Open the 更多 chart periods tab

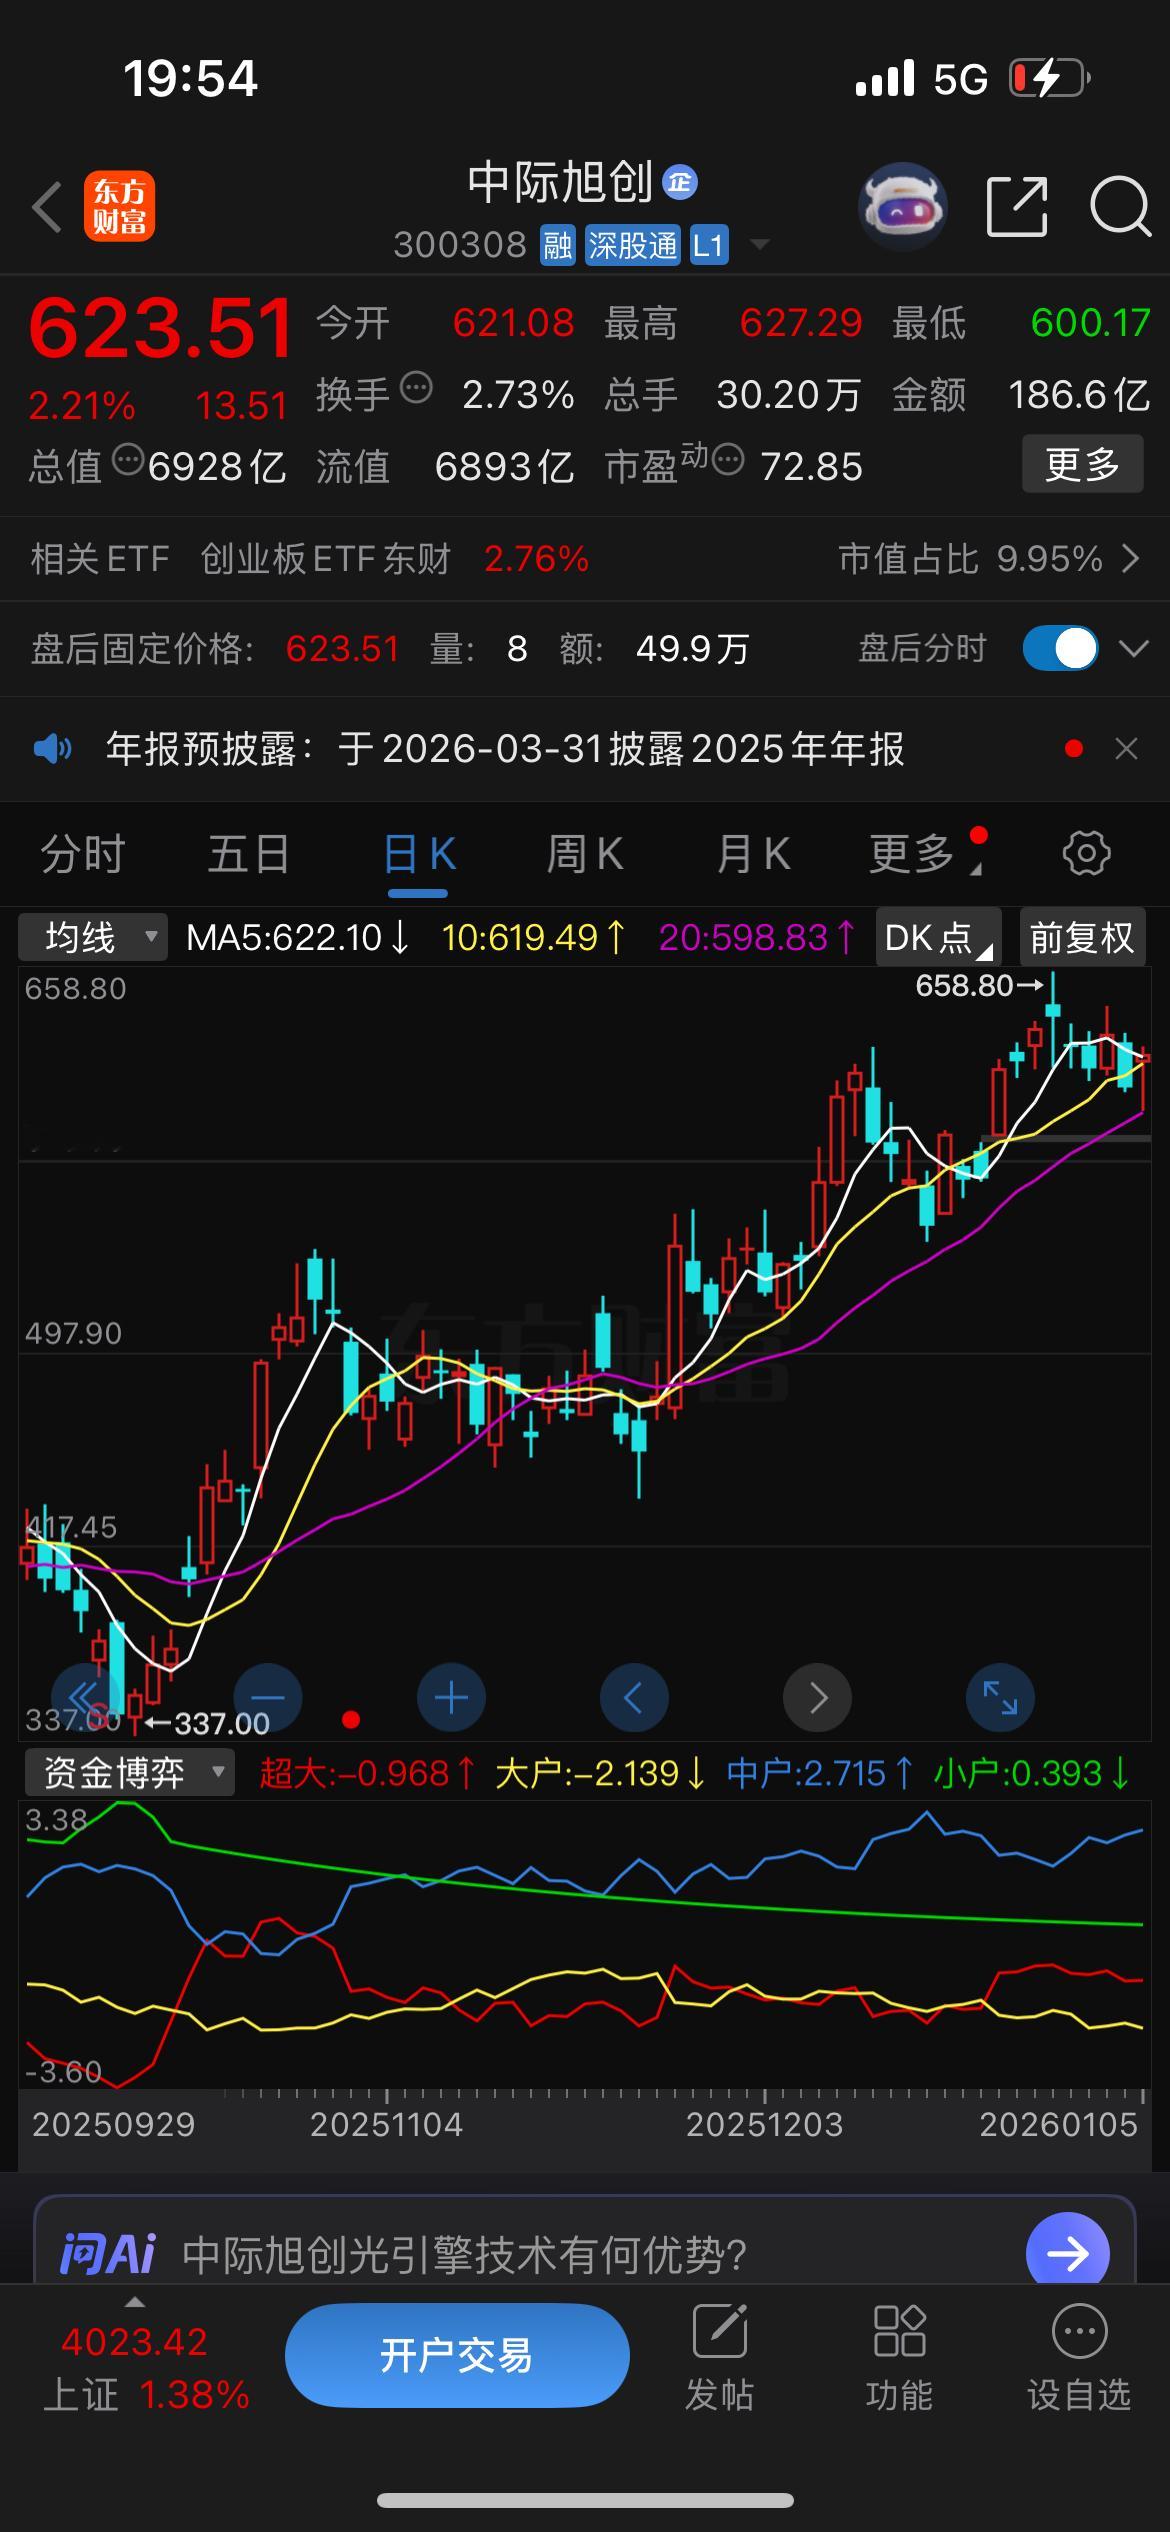[x=912, y=854]
